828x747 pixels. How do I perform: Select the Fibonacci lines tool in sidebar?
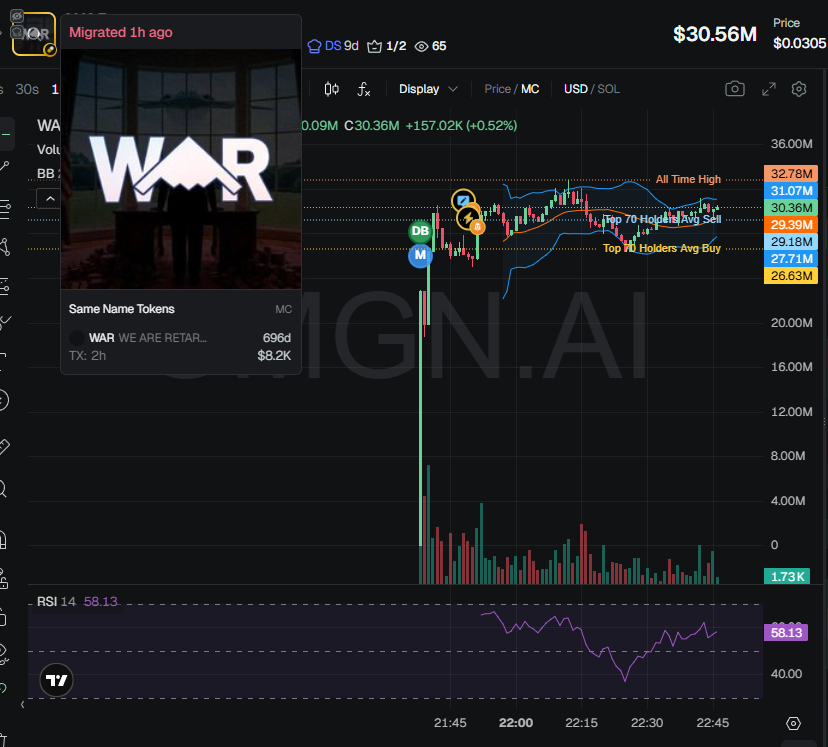[x=4, y=210]
